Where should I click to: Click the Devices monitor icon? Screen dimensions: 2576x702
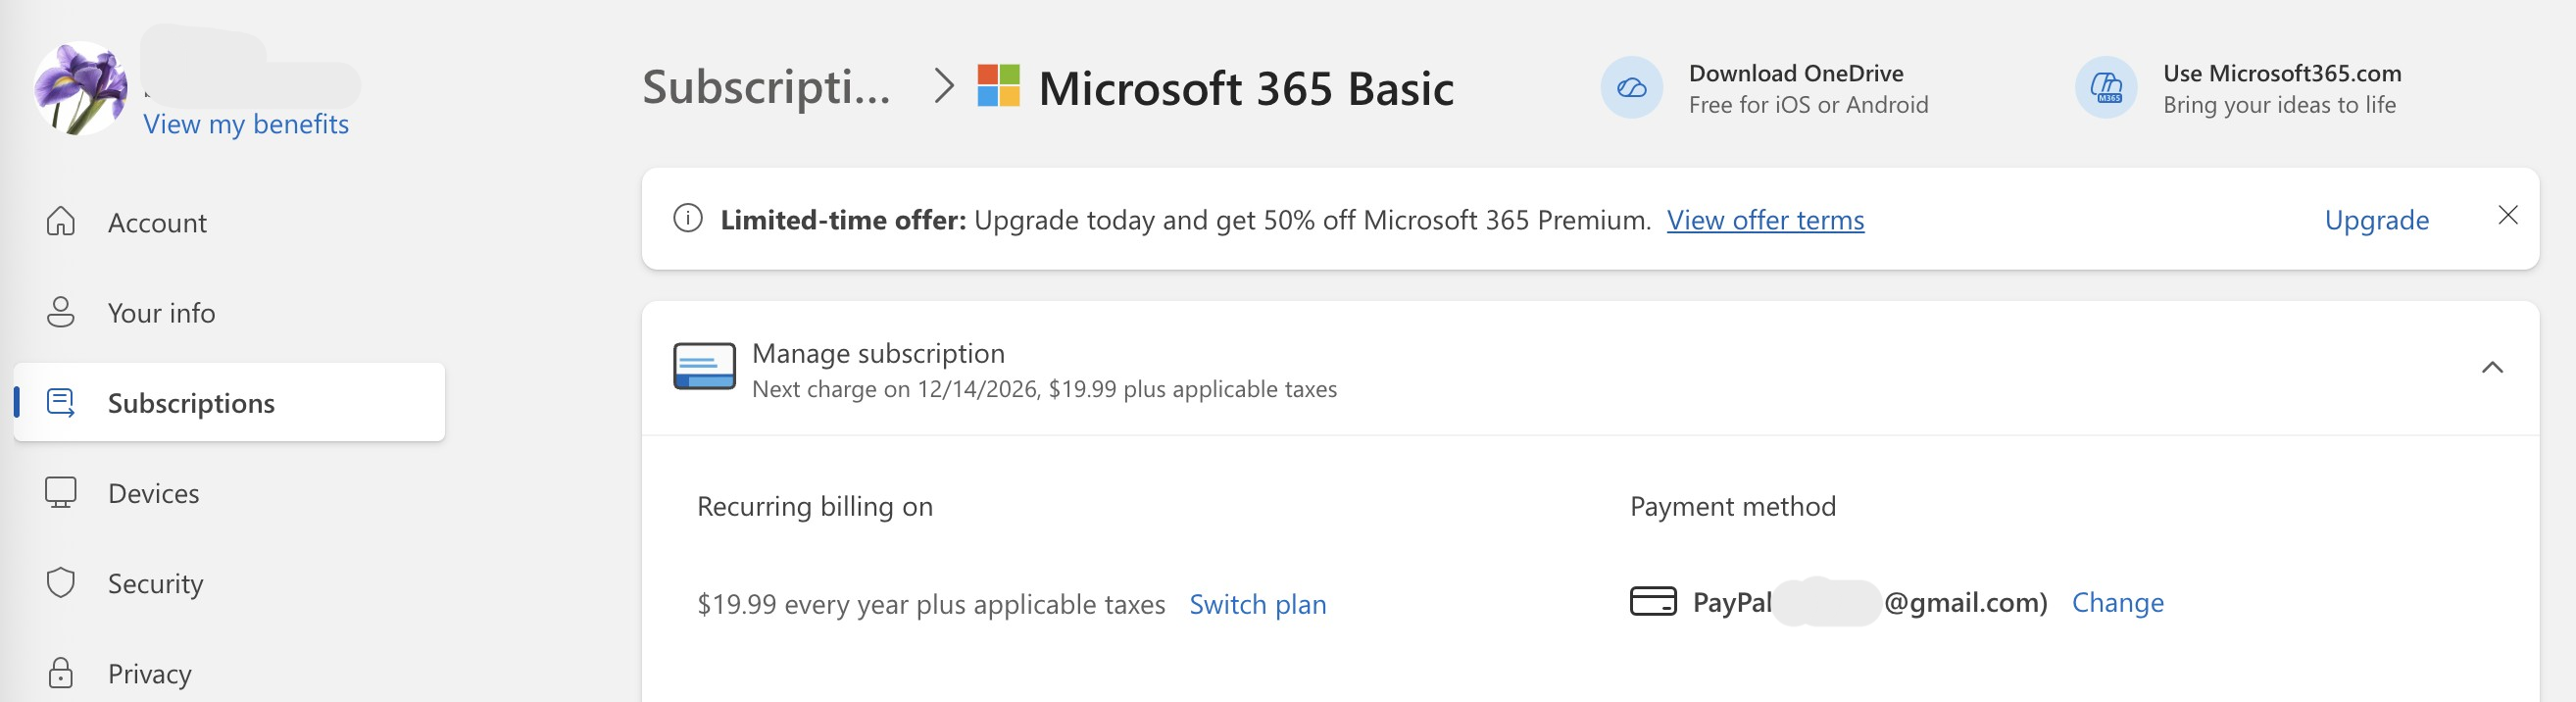tap(61, 492)
